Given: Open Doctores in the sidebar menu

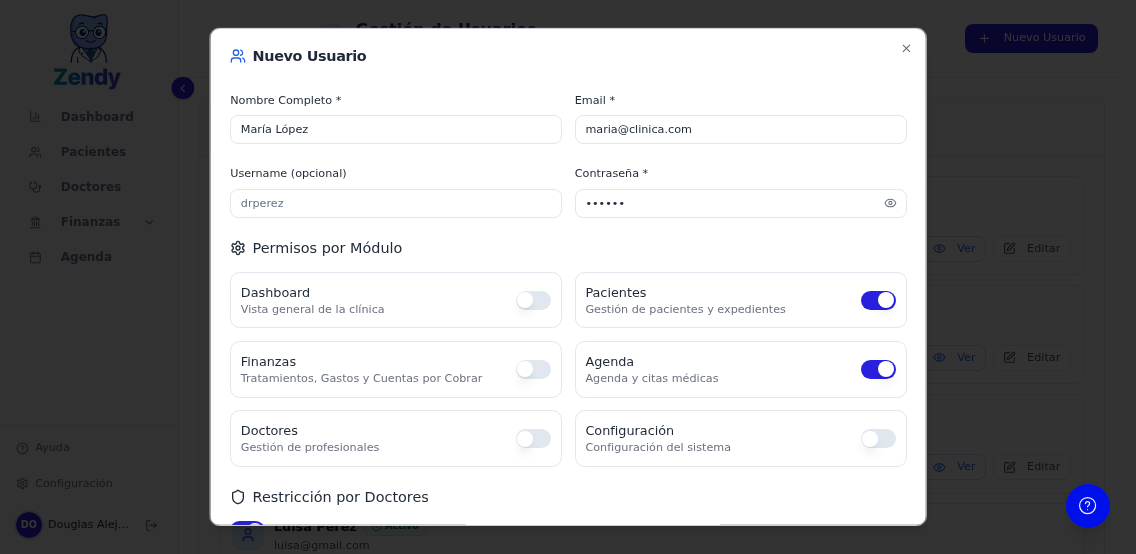Looking at the screenshot, I should [x=90, y=187].
